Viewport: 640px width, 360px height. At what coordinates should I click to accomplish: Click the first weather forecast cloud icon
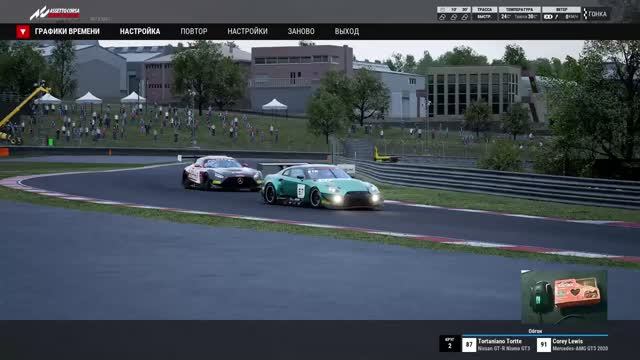pyautogui.click(x=442, y=17)
